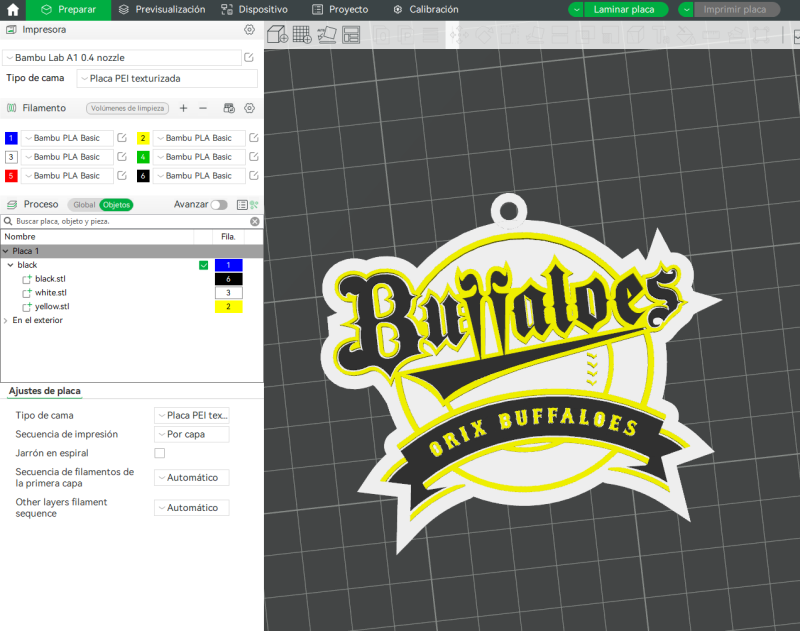Collapse the black object tree node
This screenshot has height=631, width=800.
pos(10,265)
